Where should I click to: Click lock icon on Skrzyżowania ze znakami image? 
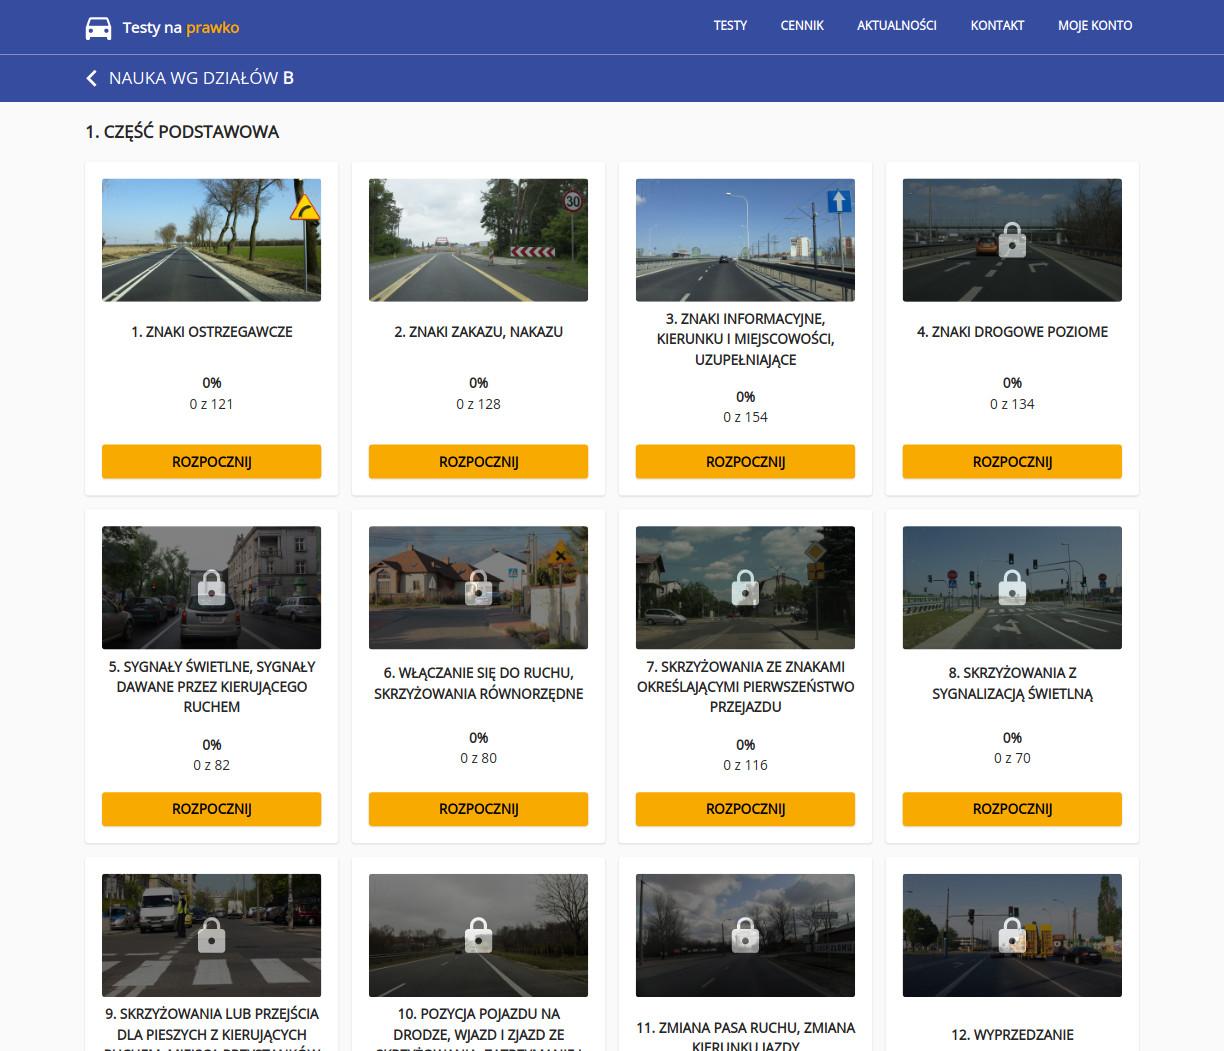pos(745,587)
